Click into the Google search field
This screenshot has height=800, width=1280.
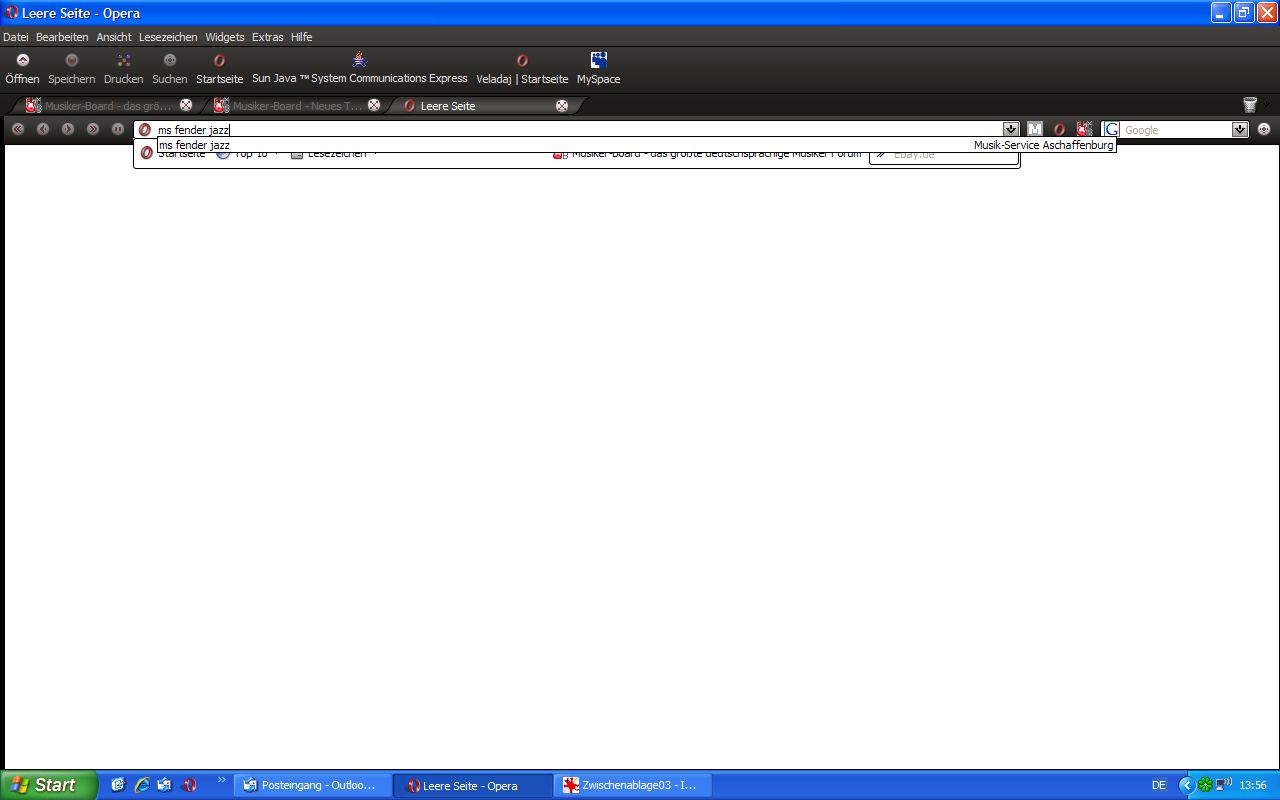coord(1177,130)
